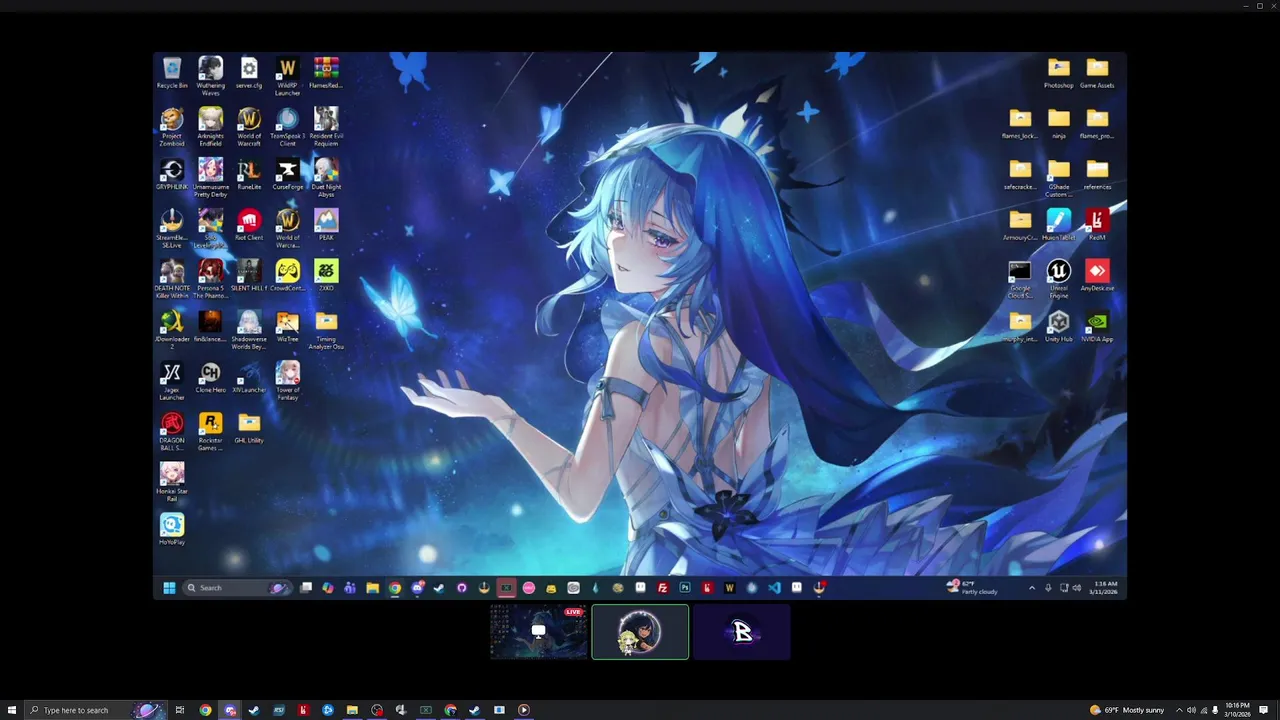This screenshot has width=1280, height=720.
Task: Select the highlighted avatar participant thumbnail
Action: pyautogui.click(x=640, y=632)
